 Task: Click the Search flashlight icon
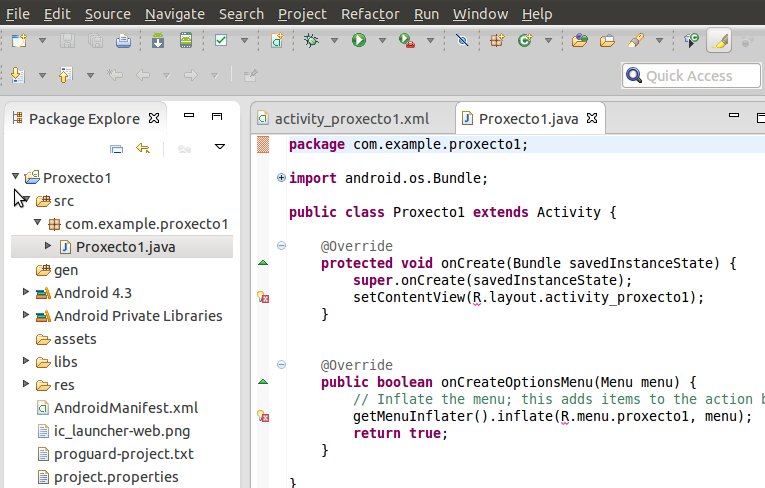pos(636,40)
